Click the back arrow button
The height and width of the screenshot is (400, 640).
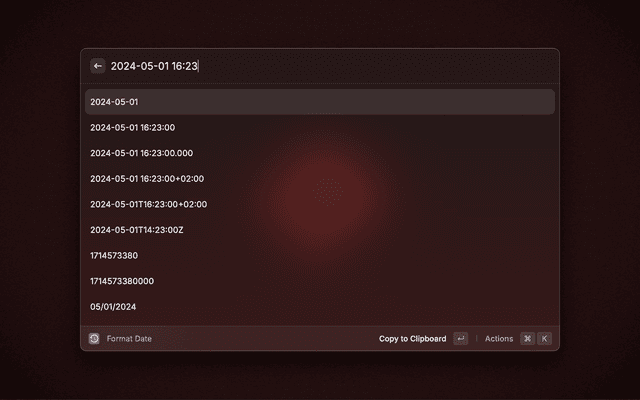[x=98, y=66]
